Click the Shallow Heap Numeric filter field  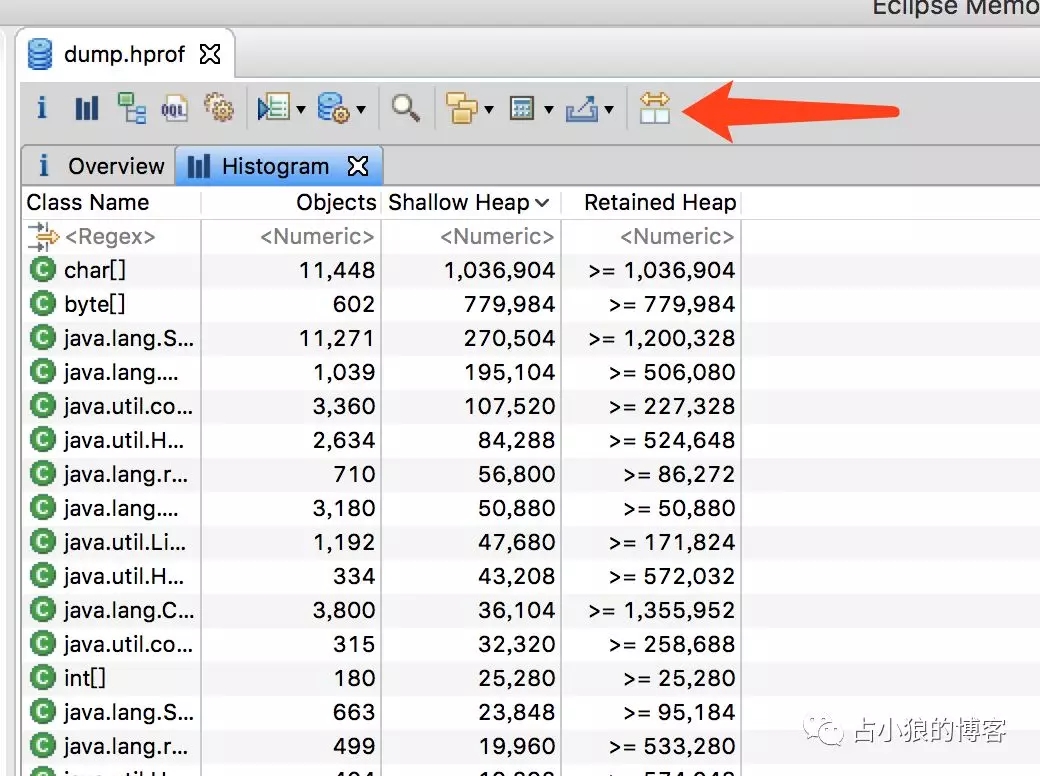pyautogui.click(x=471, y=236)
